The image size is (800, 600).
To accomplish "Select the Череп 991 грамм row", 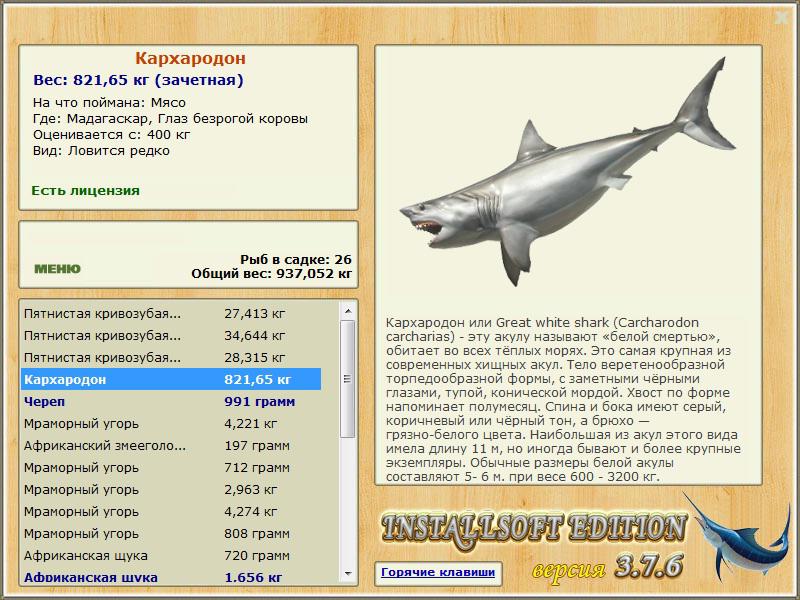I will pos(171,402).
